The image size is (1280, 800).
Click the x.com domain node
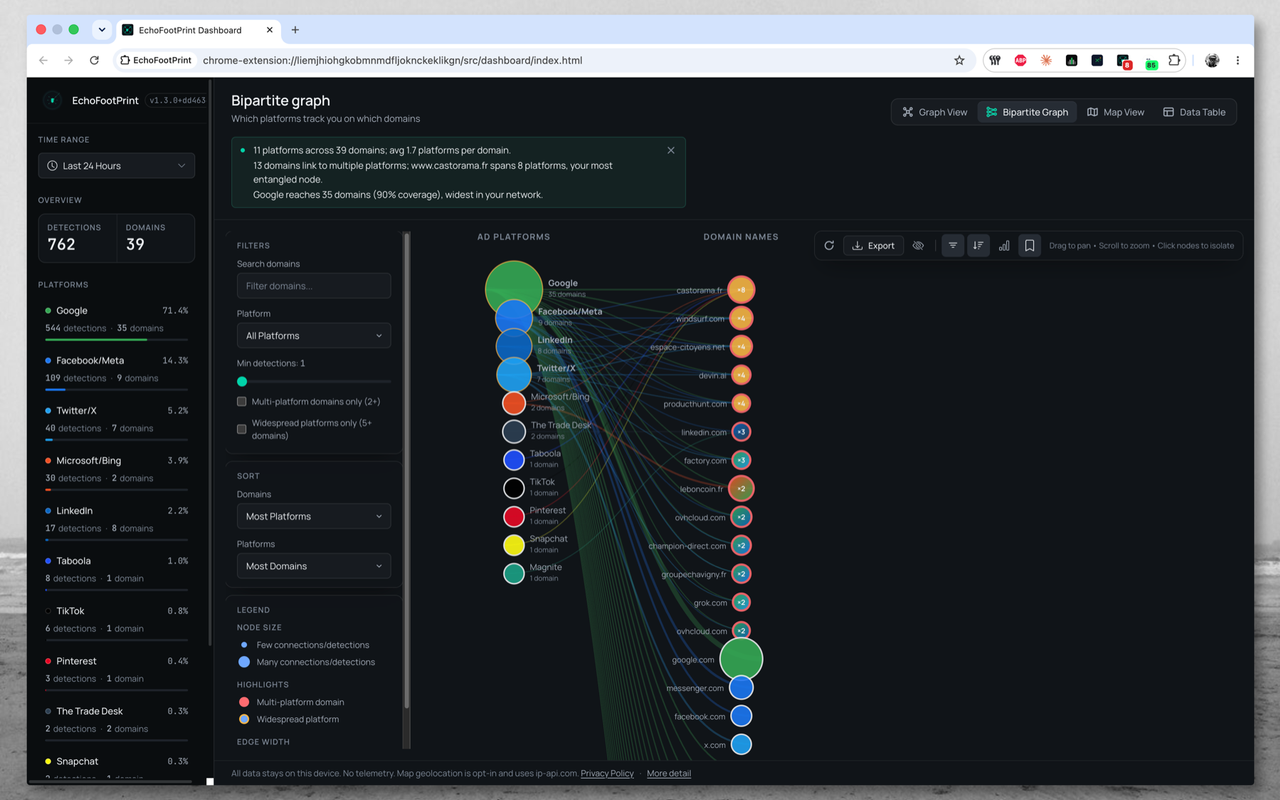(741, 745)
